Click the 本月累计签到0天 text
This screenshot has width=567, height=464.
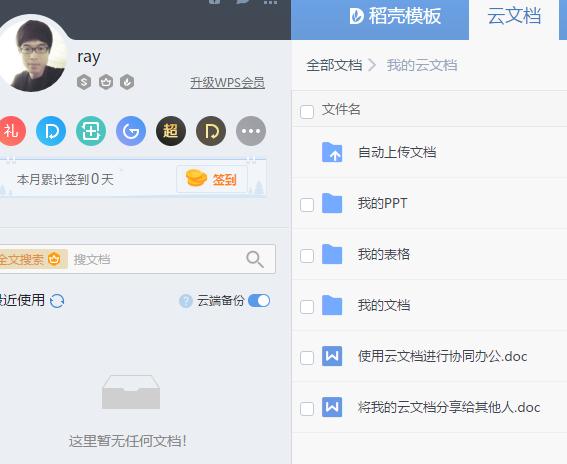click(x=65, y=179)
